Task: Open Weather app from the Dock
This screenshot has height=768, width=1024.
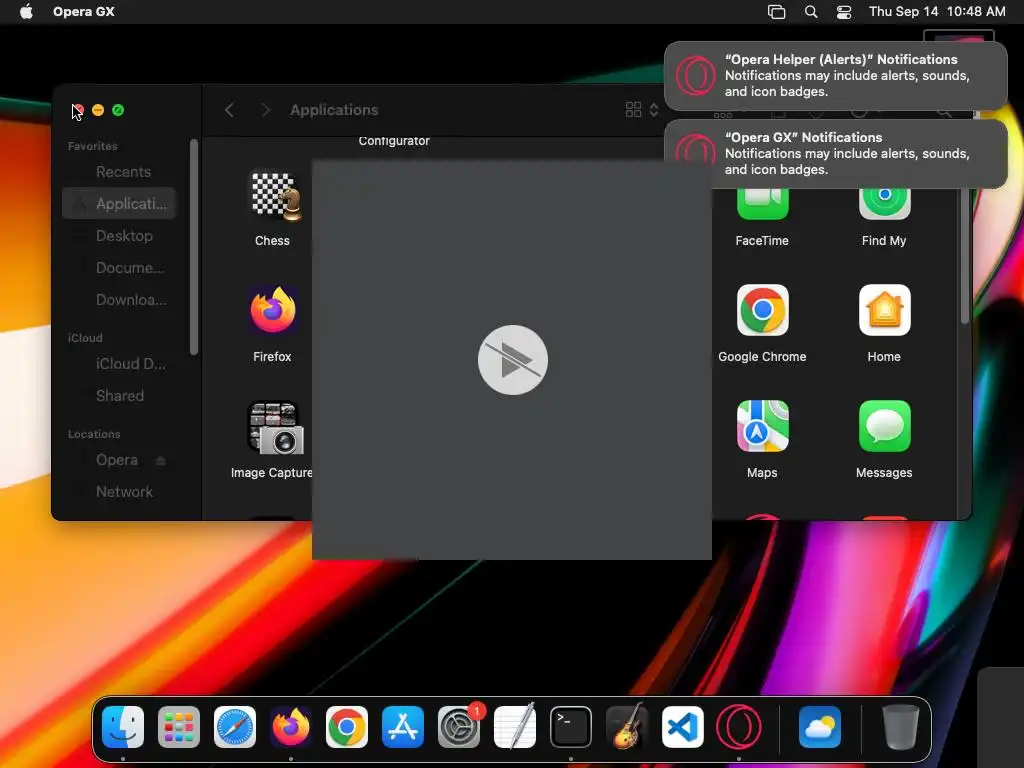Action: pyautogui.click(x=820, y=726)
